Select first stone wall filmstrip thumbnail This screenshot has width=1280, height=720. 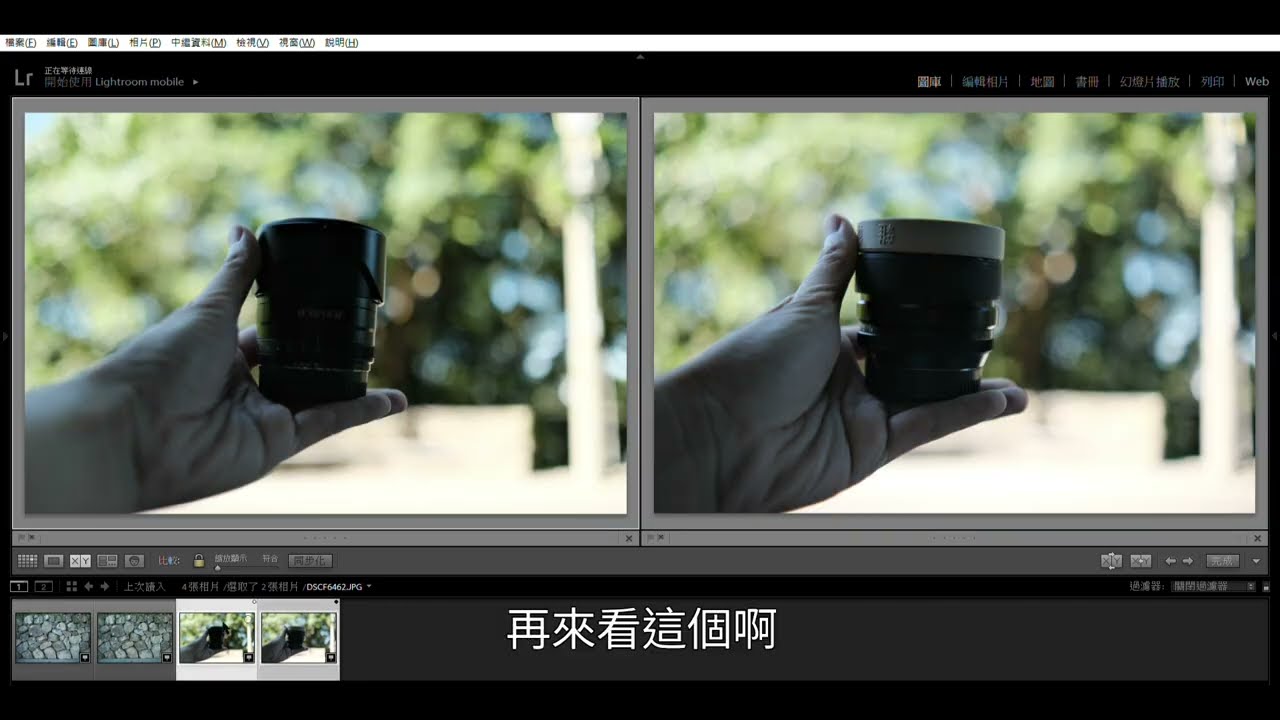[53, 638]
